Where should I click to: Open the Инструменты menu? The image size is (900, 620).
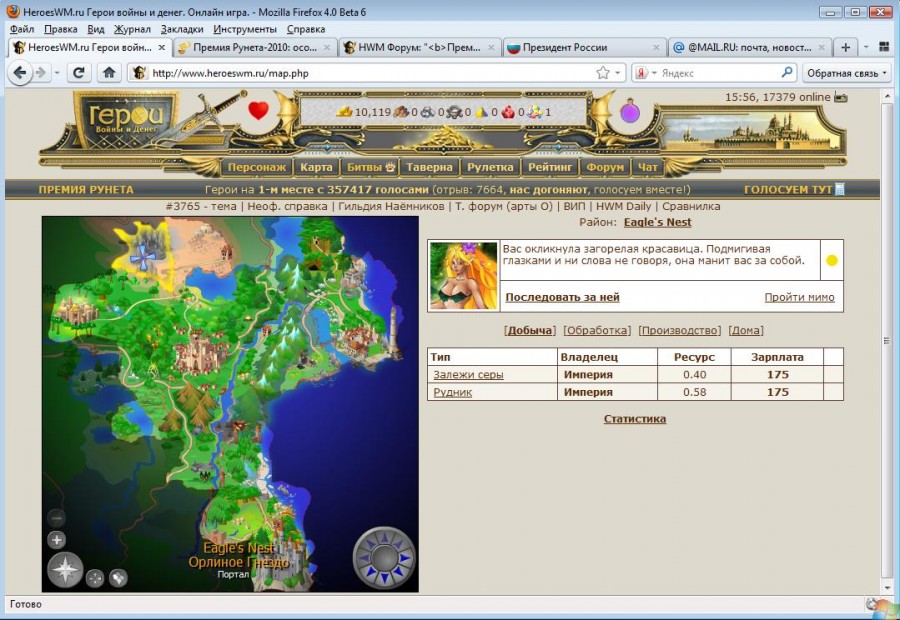245,29
